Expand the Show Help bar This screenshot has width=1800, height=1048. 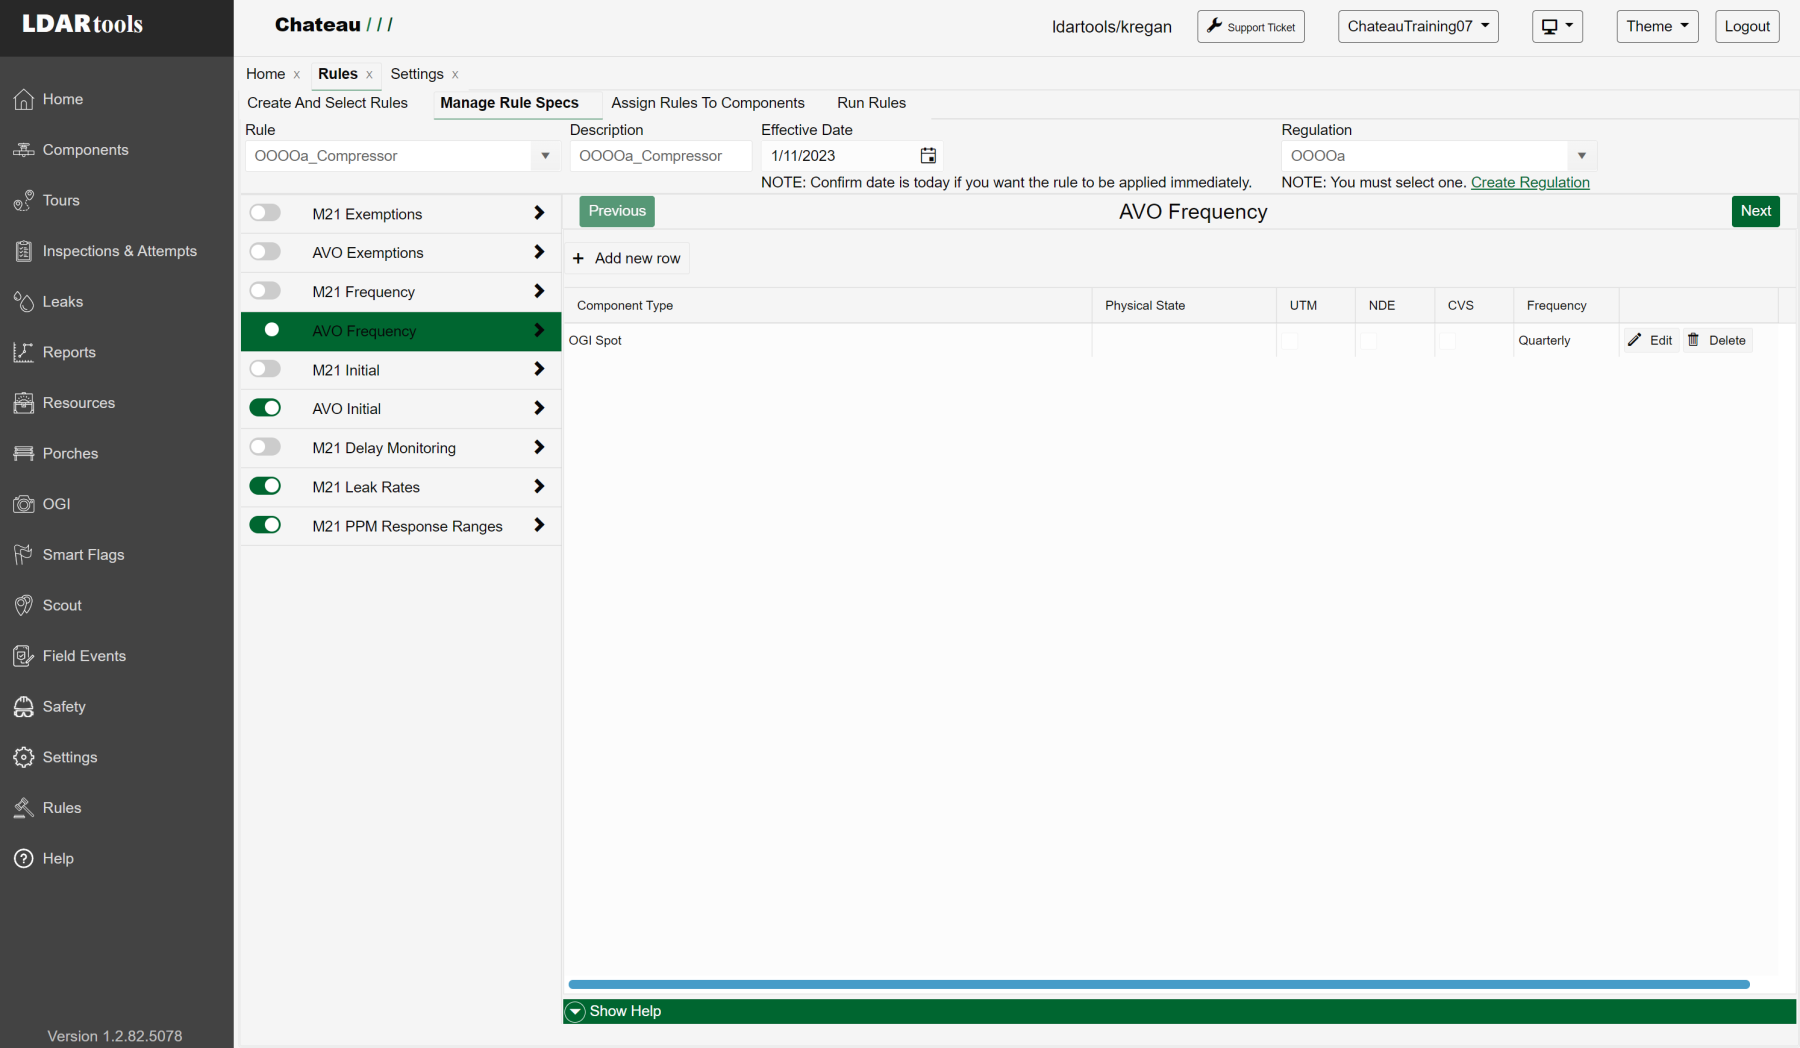pos(1180,1011)
